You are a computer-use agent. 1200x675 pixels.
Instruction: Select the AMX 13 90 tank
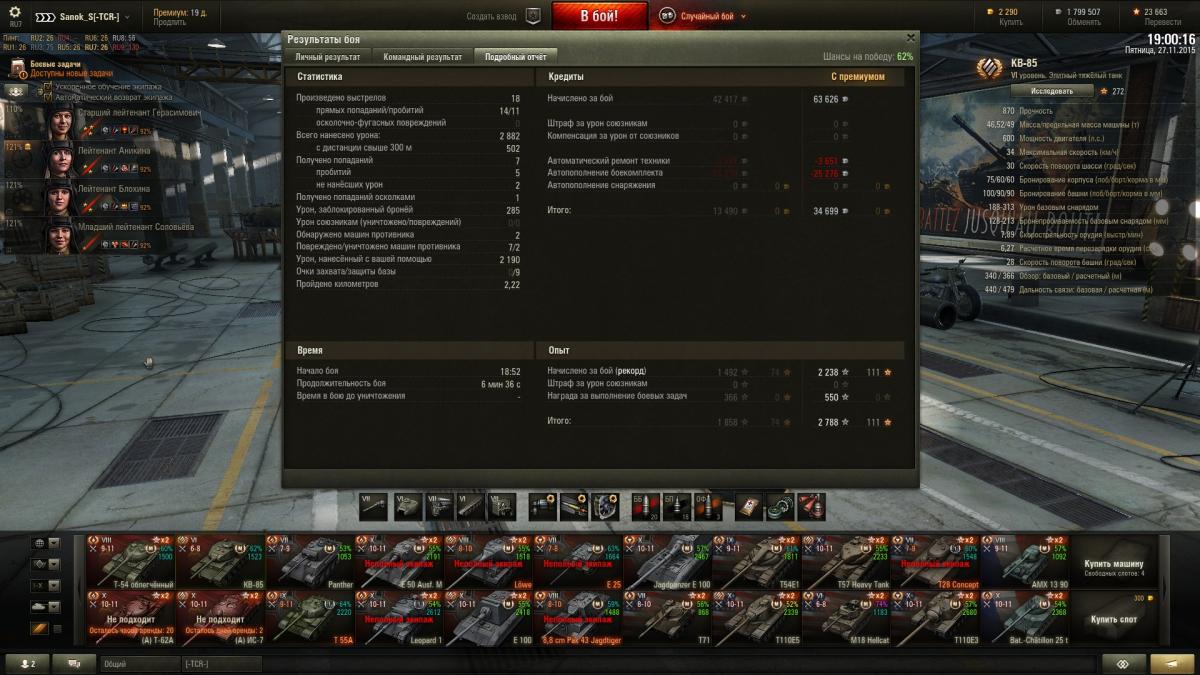1025,562
